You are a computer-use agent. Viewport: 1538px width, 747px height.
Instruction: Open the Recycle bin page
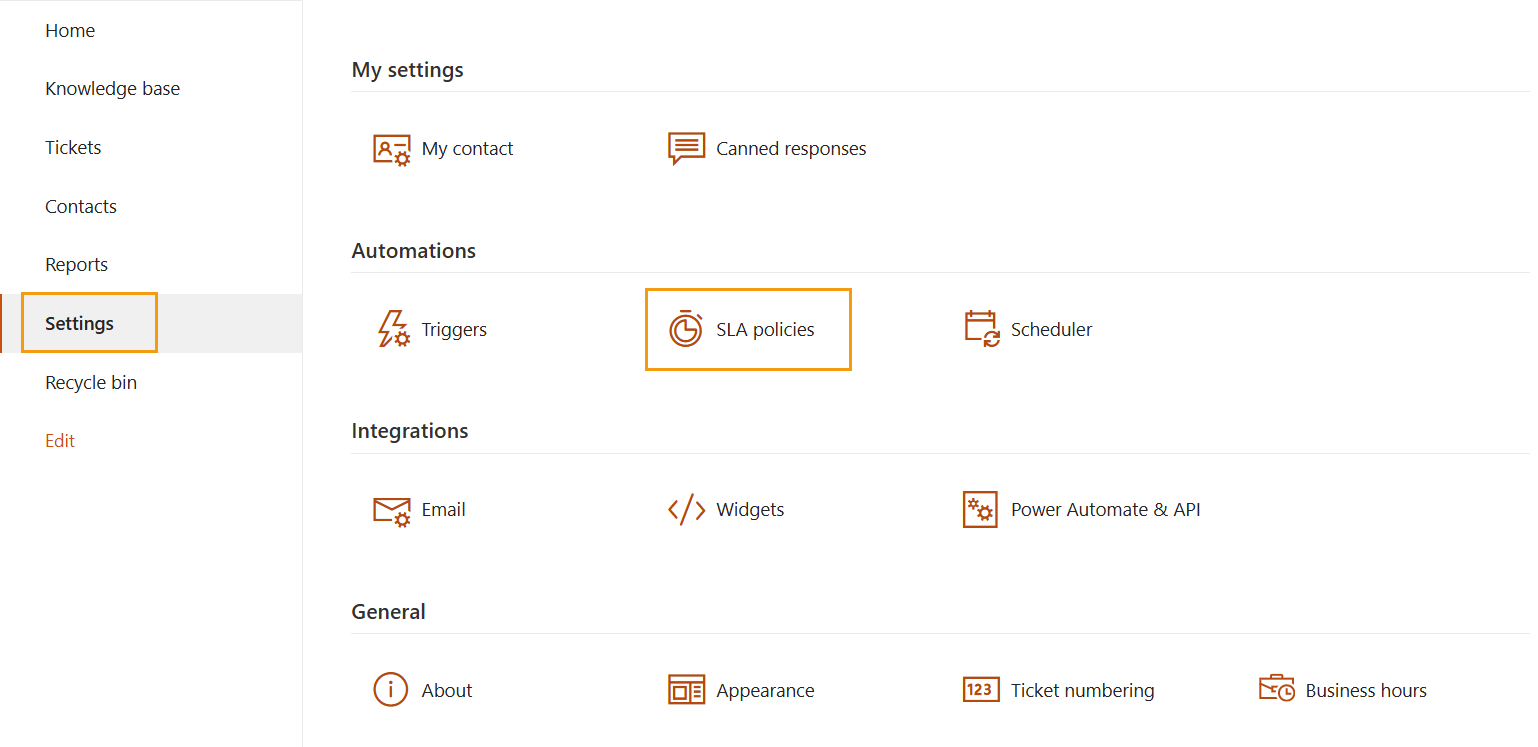[x=91, y=383]
